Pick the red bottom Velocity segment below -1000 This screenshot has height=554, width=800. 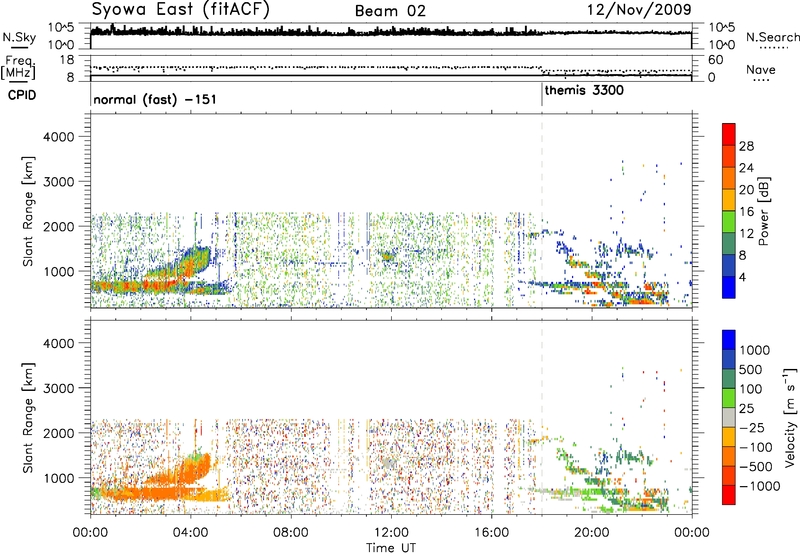pyautogui.click(x=729, y=495)
